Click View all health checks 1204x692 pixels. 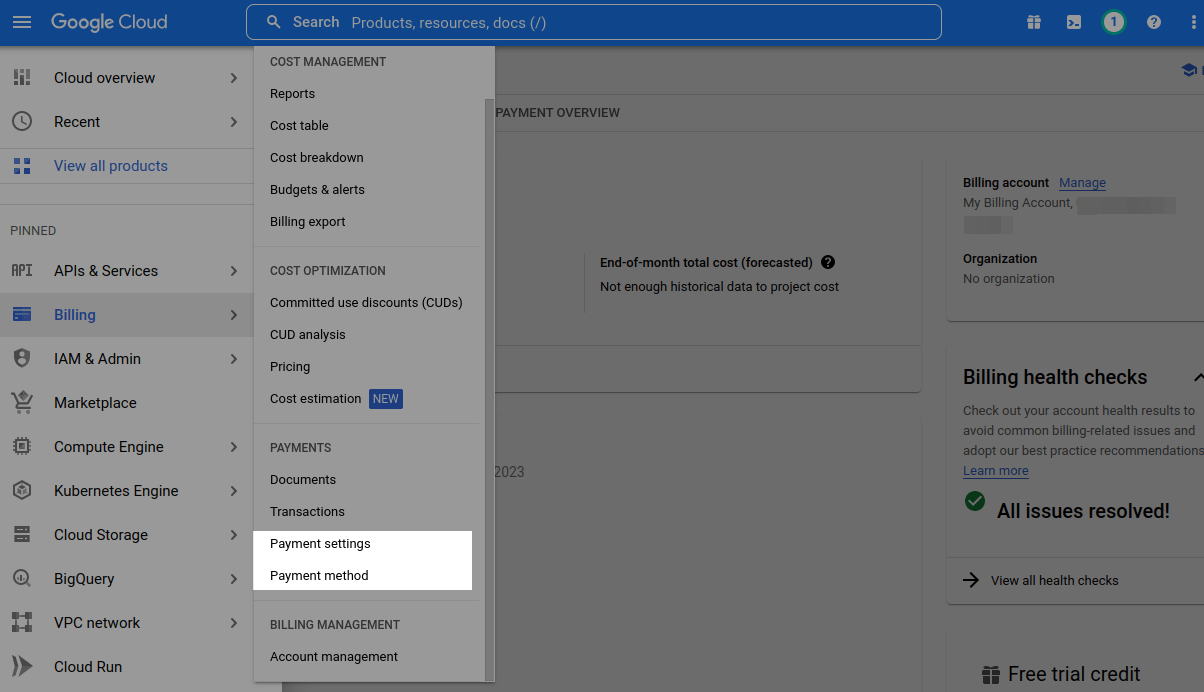point(1054,581)
